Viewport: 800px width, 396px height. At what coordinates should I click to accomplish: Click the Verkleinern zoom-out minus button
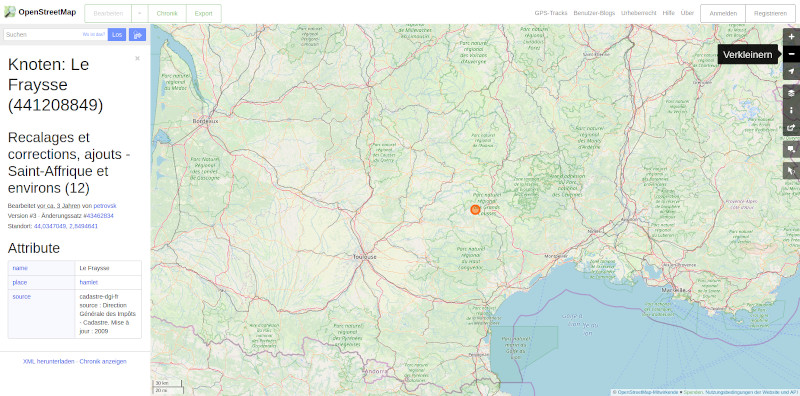tap(791, 54)
